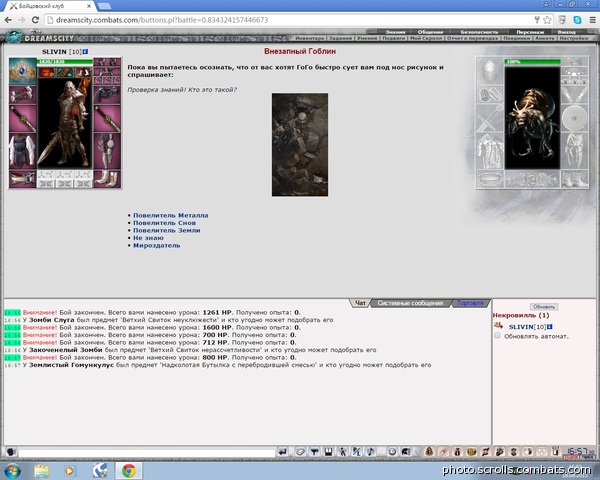Click the chat message input field
The height and width of the screenshot is (480, 600).
[147, 453]
